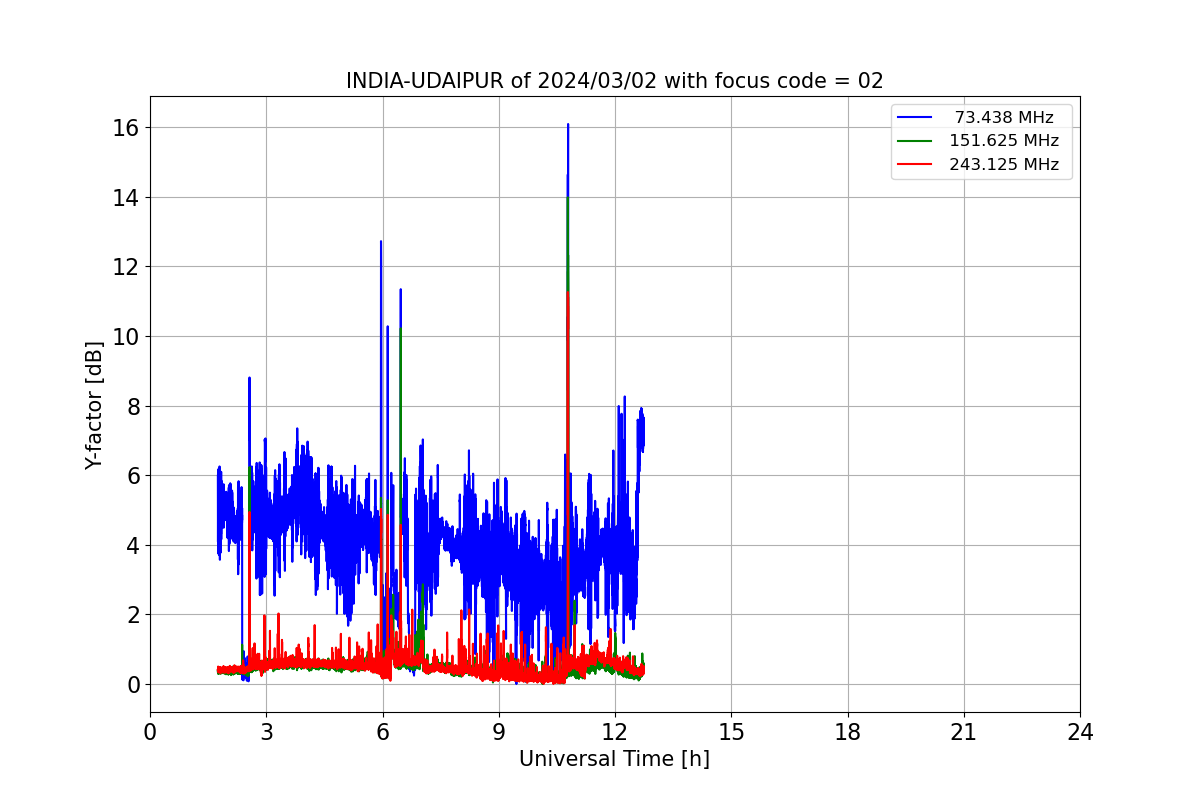
Task: Select the 73.438 MHz legend label
Action: click(1004, 117)
